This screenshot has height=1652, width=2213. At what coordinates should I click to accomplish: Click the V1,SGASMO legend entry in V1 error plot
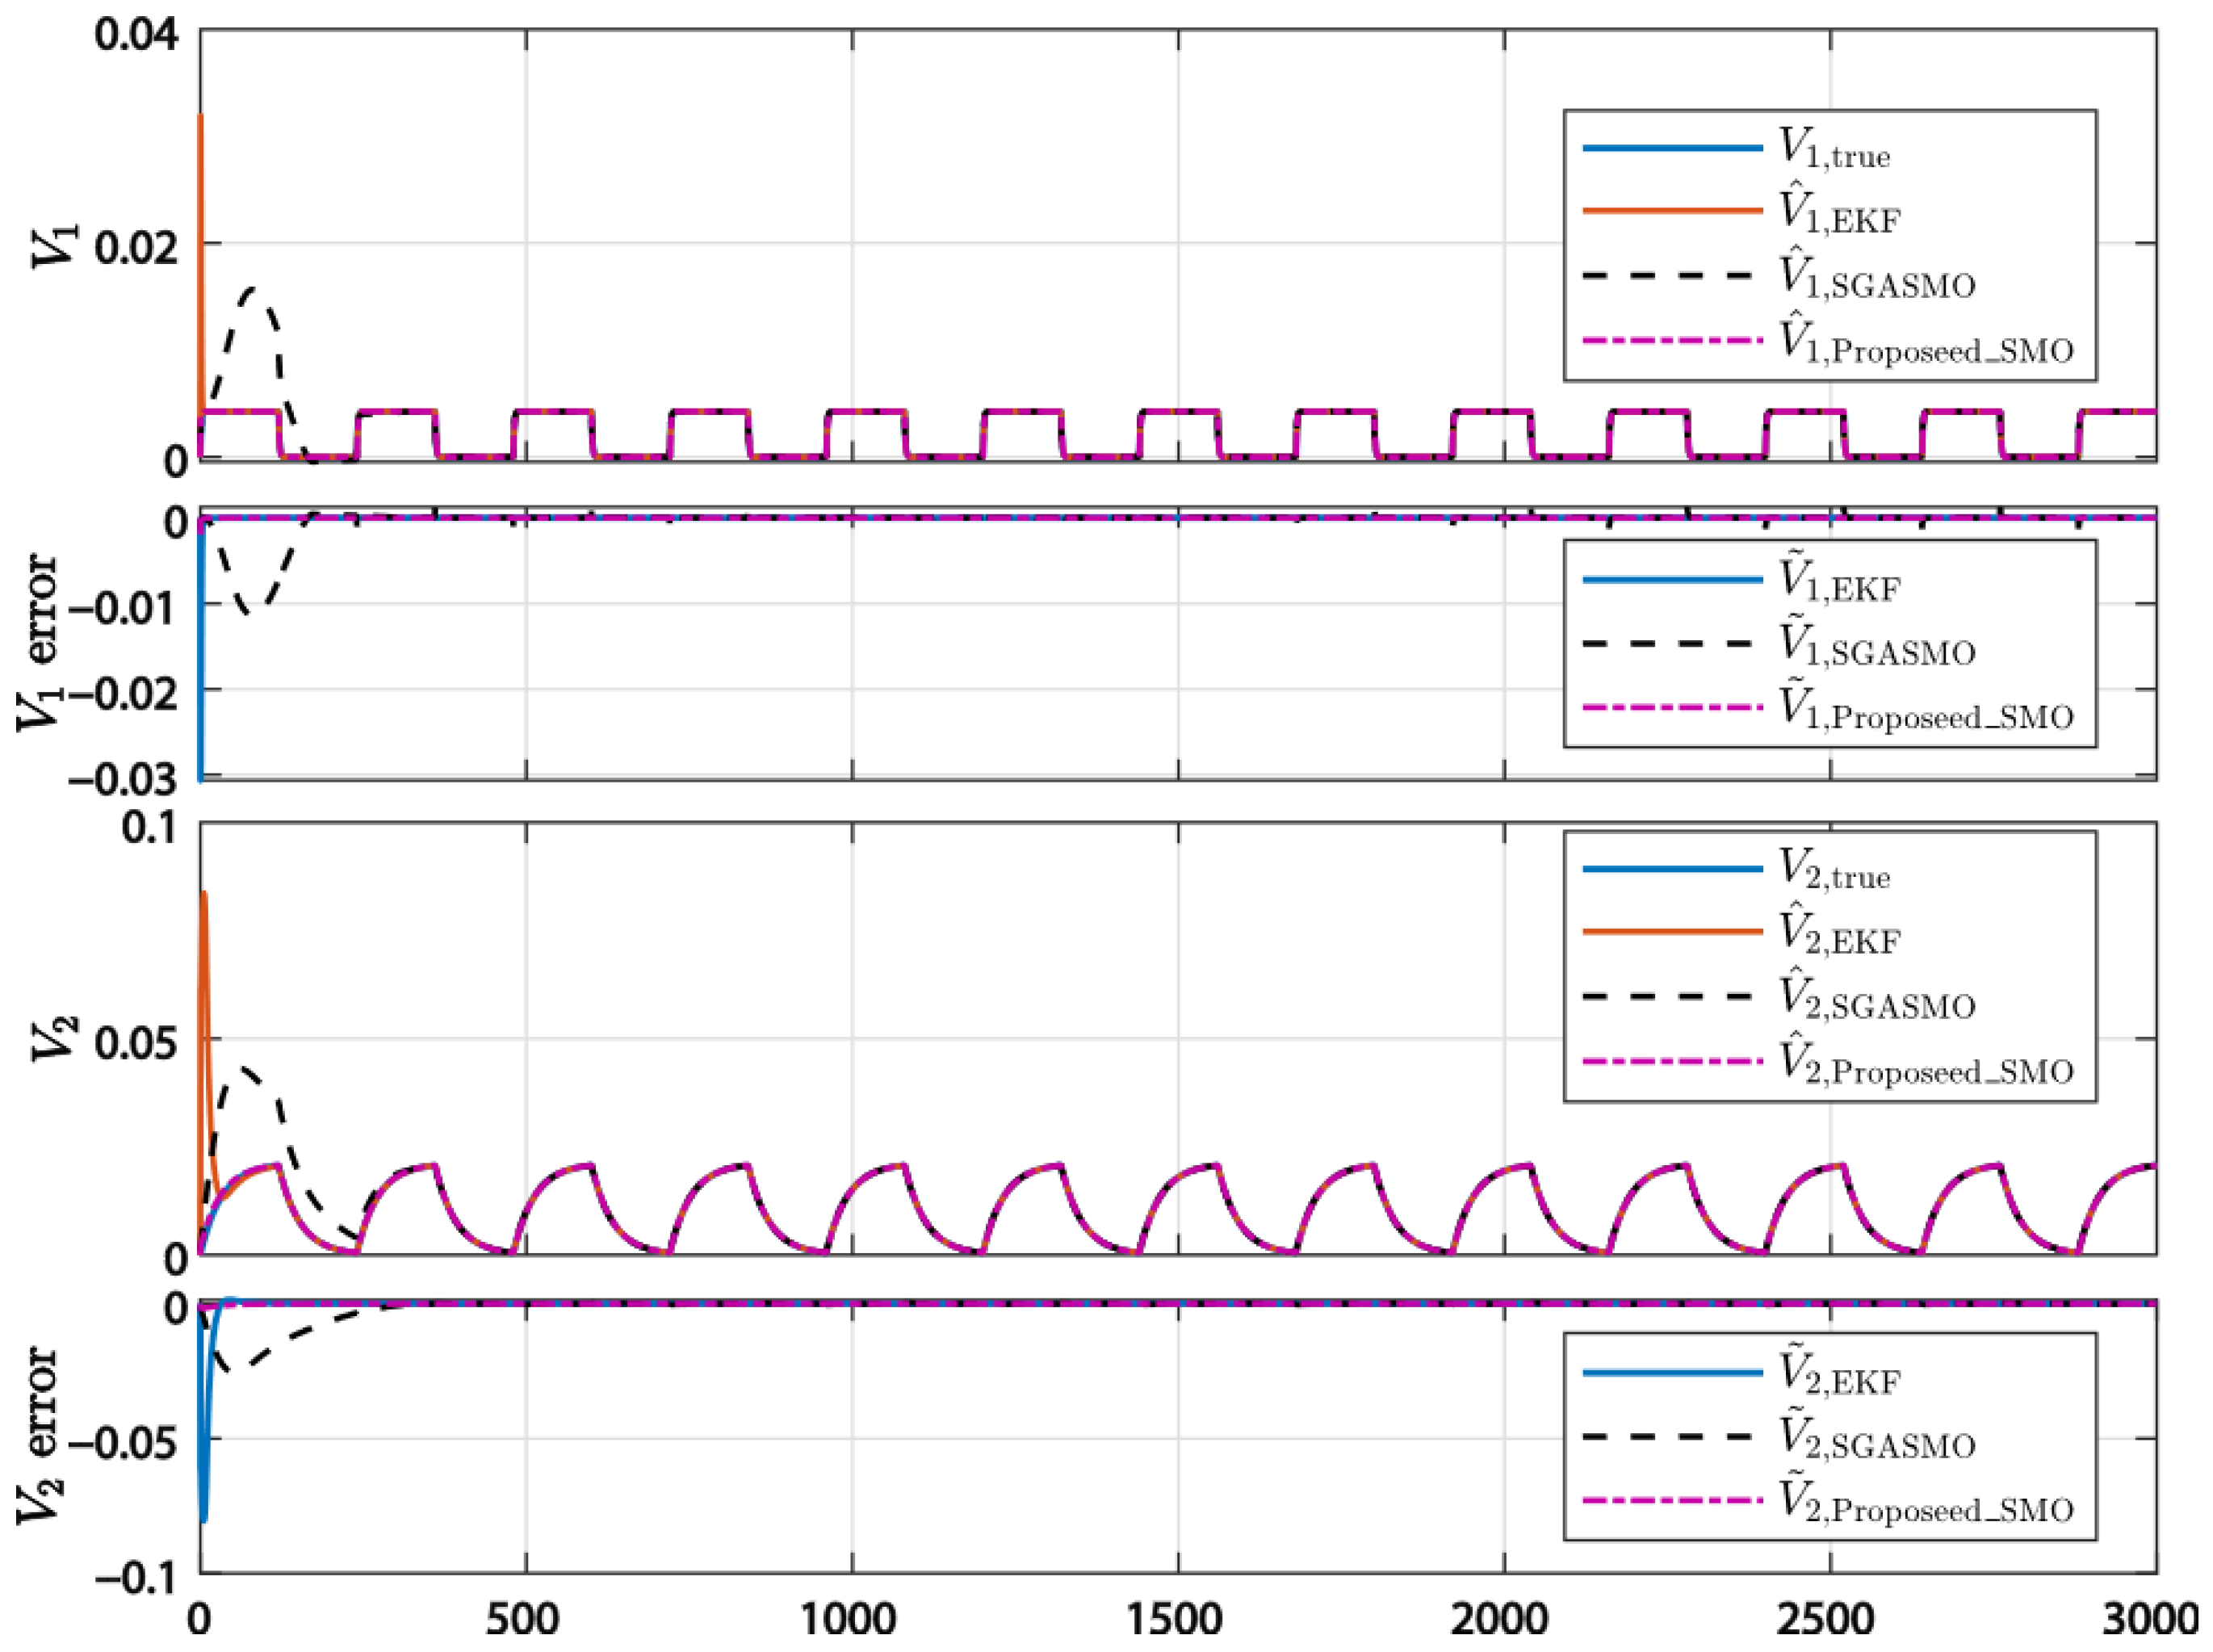click(1877, 646)
